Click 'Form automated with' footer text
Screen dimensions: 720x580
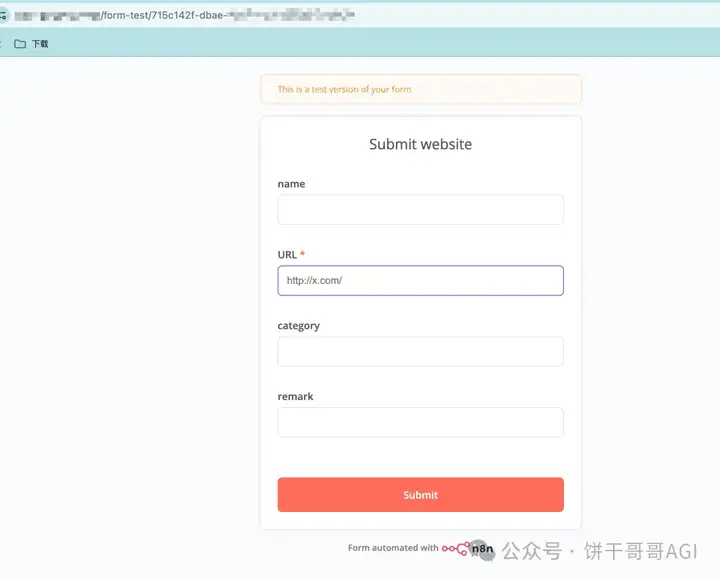(x=393, y=548)
